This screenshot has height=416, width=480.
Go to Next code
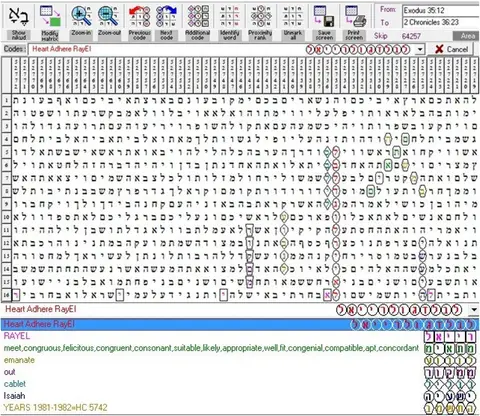tap(166, 16)
